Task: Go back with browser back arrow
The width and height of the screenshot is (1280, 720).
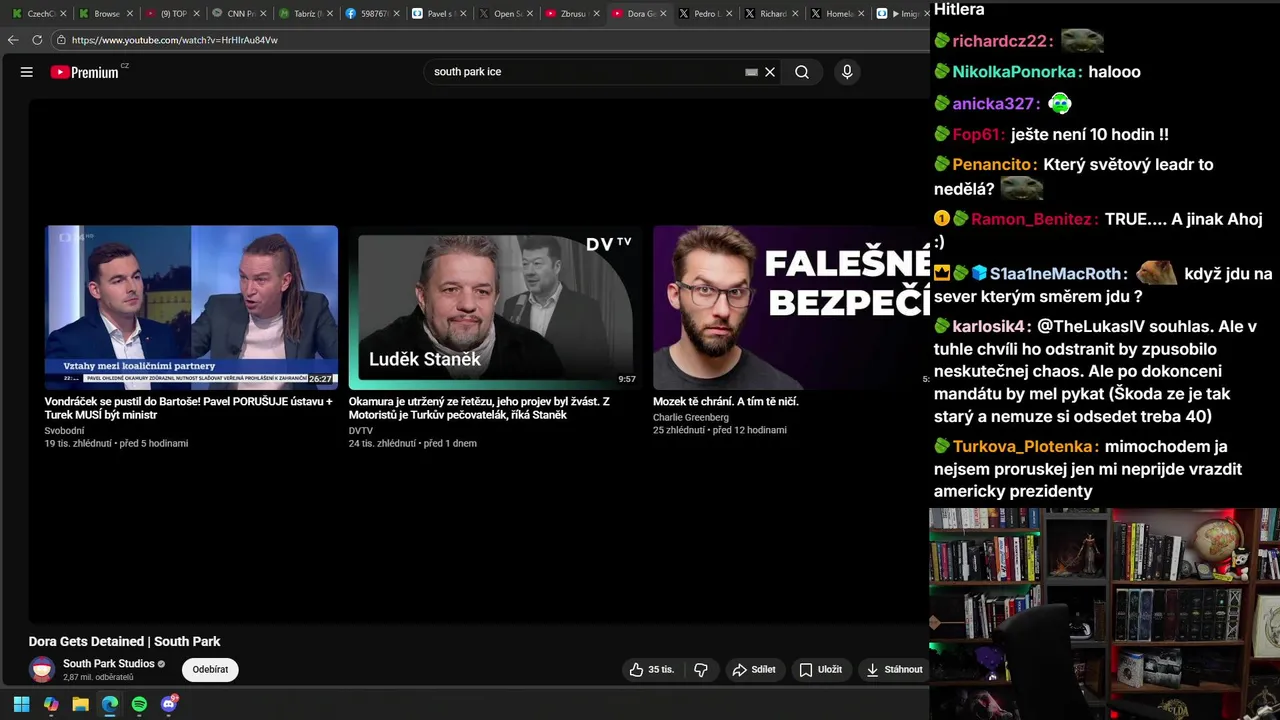Action: click(x=13, y=40)
